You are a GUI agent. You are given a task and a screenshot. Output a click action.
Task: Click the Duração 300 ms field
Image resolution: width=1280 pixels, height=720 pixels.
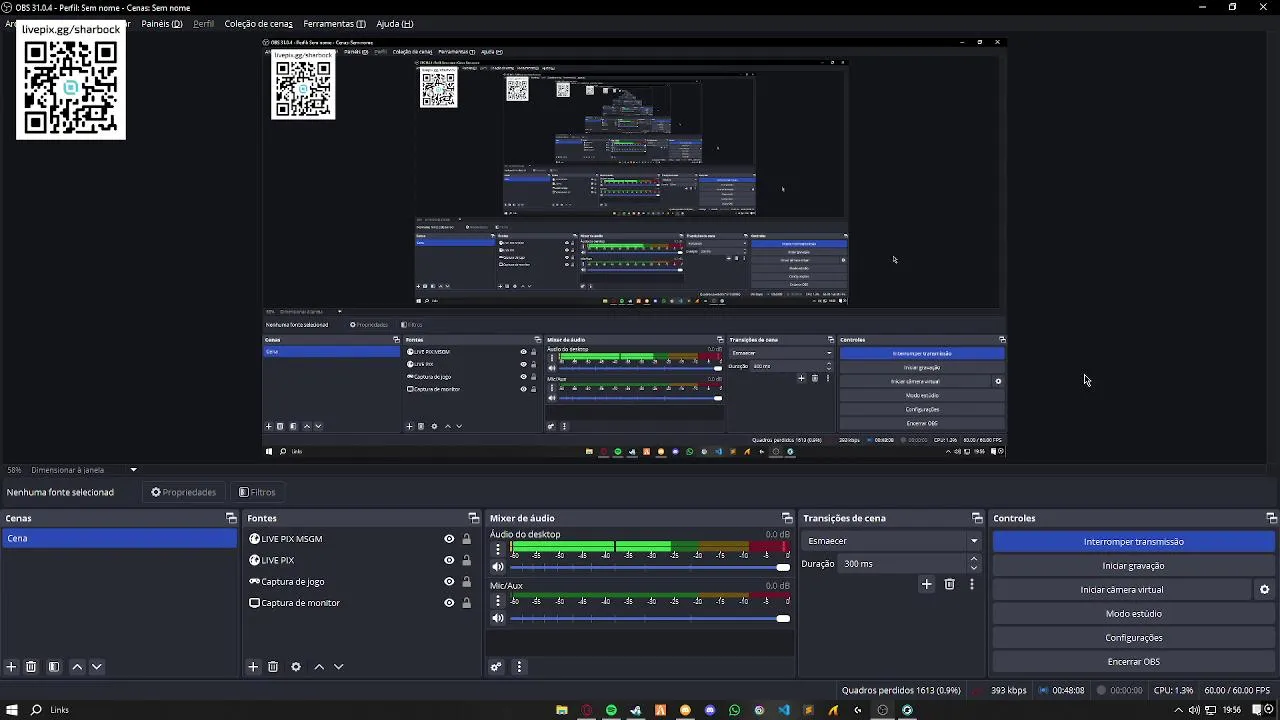903,564
